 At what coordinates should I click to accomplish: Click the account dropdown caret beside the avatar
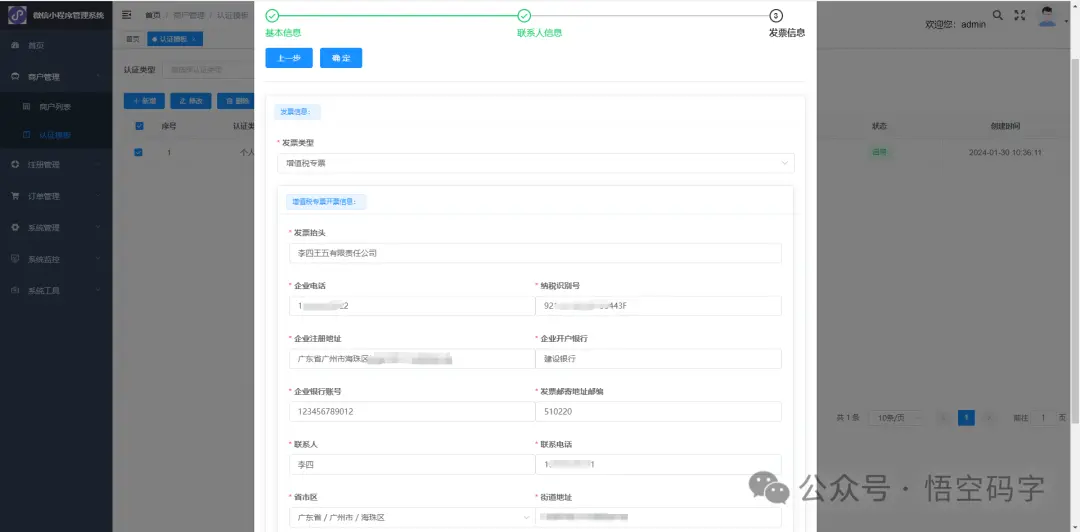pyautogui.click(x=1066, y=22)
